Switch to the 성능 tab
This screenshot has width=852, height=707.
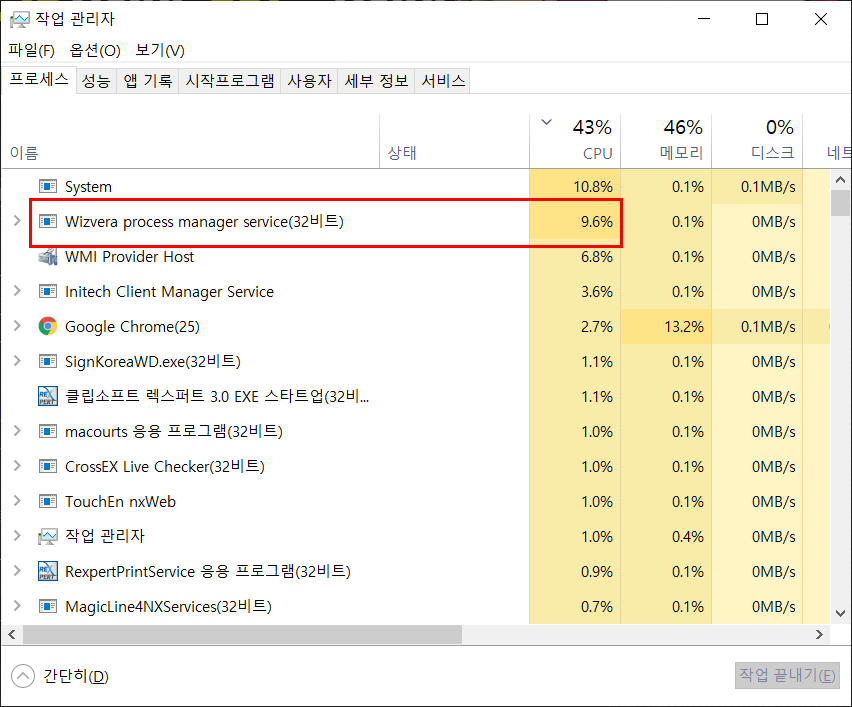tap(96, 81)
